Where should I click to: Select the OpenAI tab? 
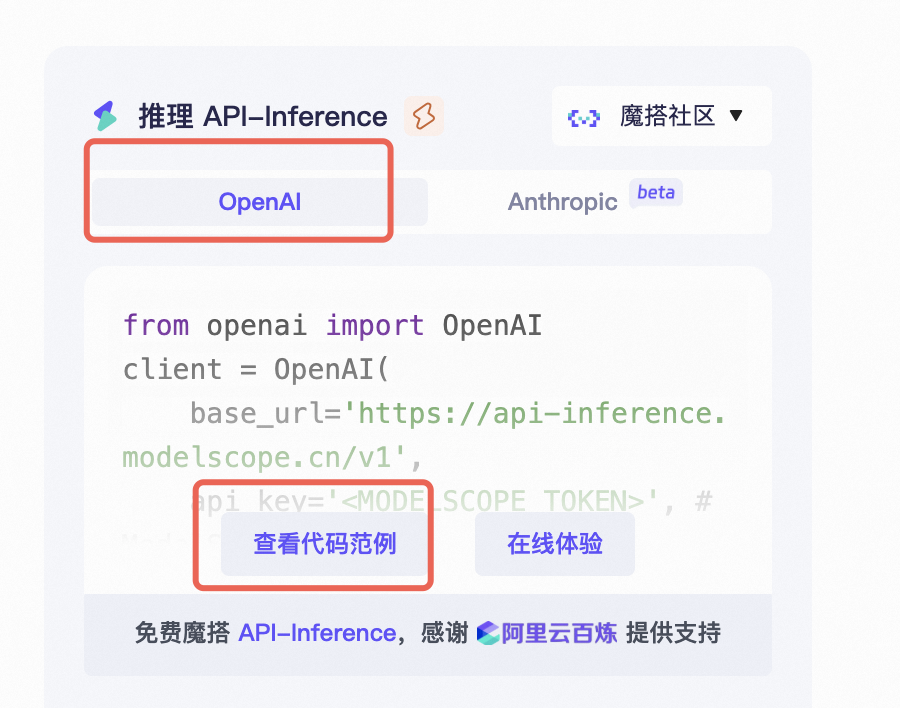(x=259, y=201)
